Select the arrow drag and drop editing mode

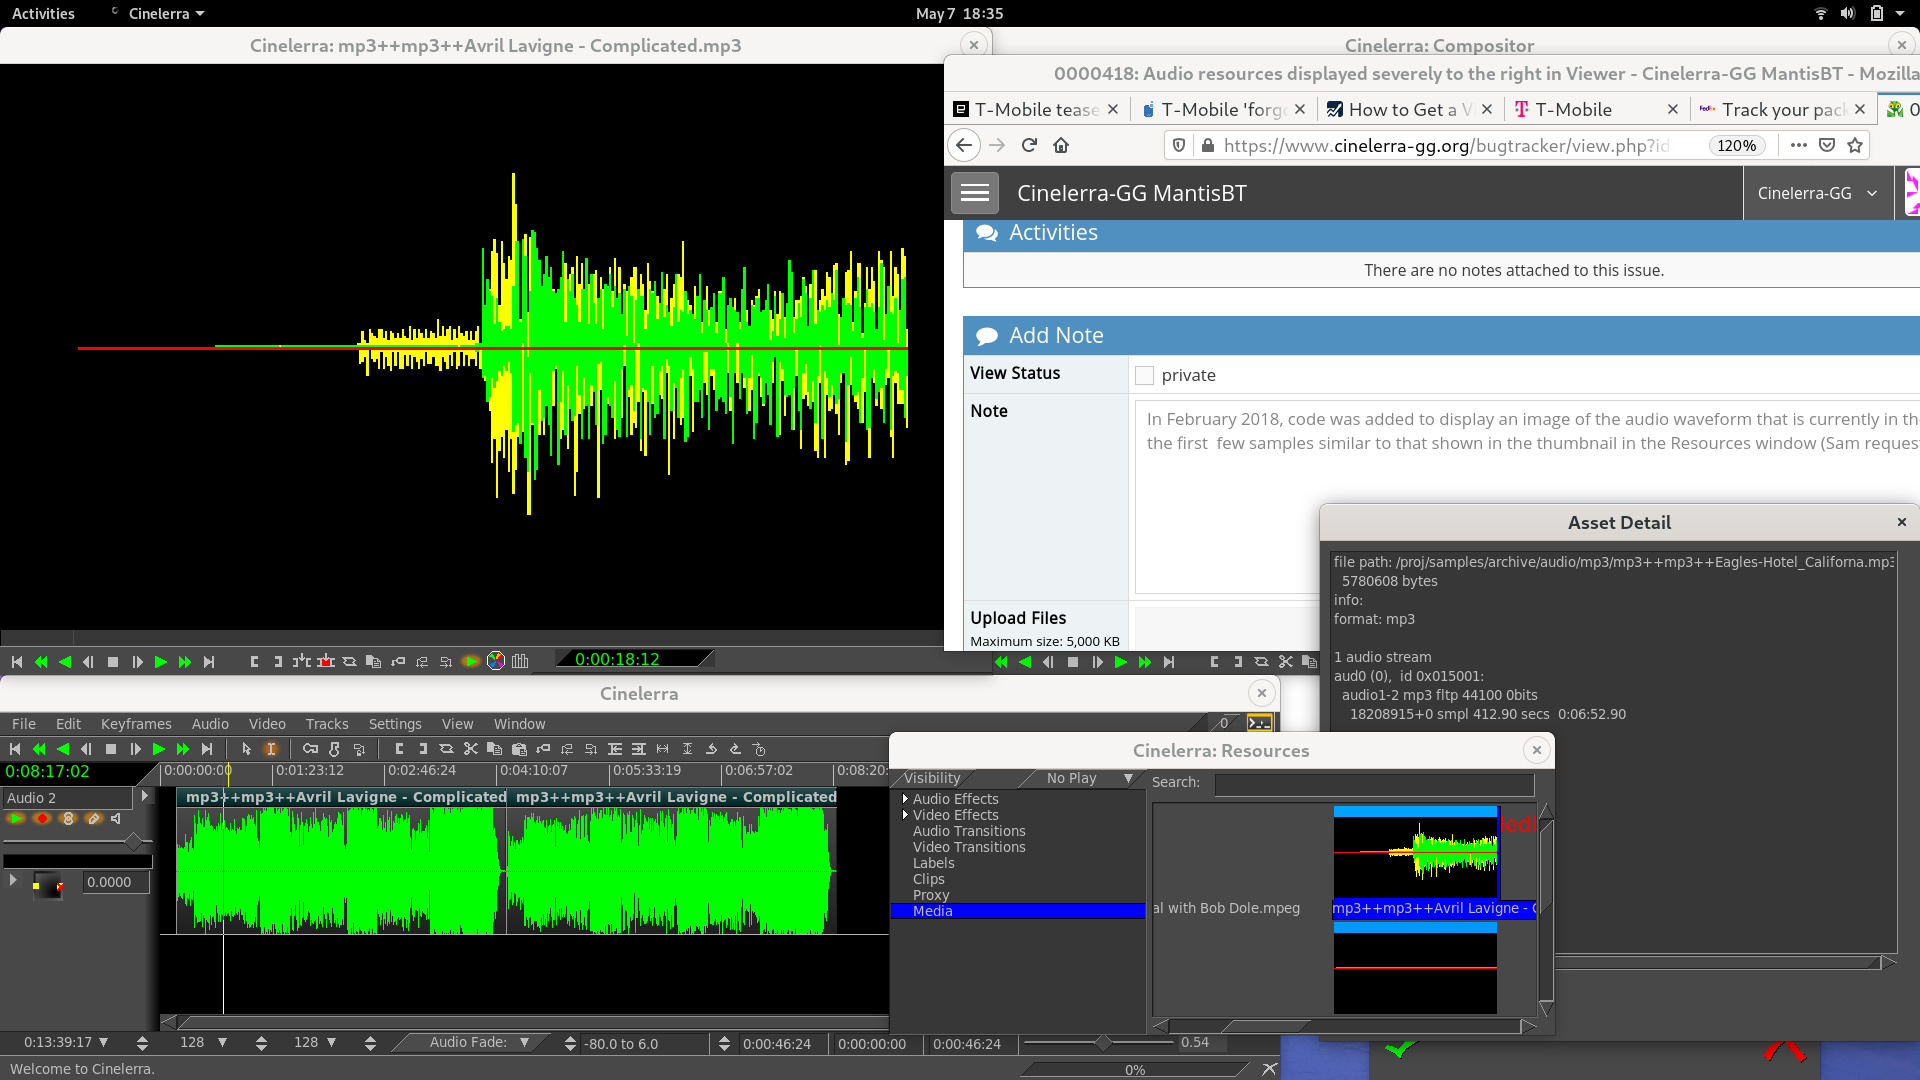pyautogui.click(x=247, y=749)
